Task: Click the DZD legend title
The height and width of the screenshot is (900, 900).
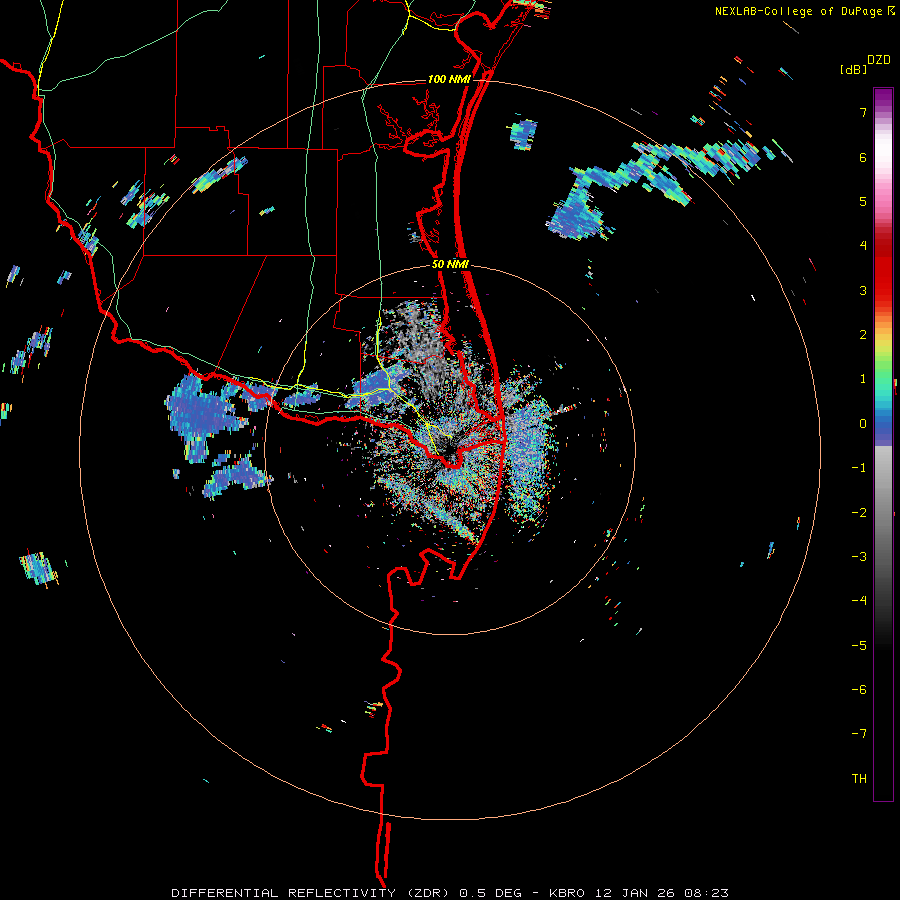Action: 879,60
